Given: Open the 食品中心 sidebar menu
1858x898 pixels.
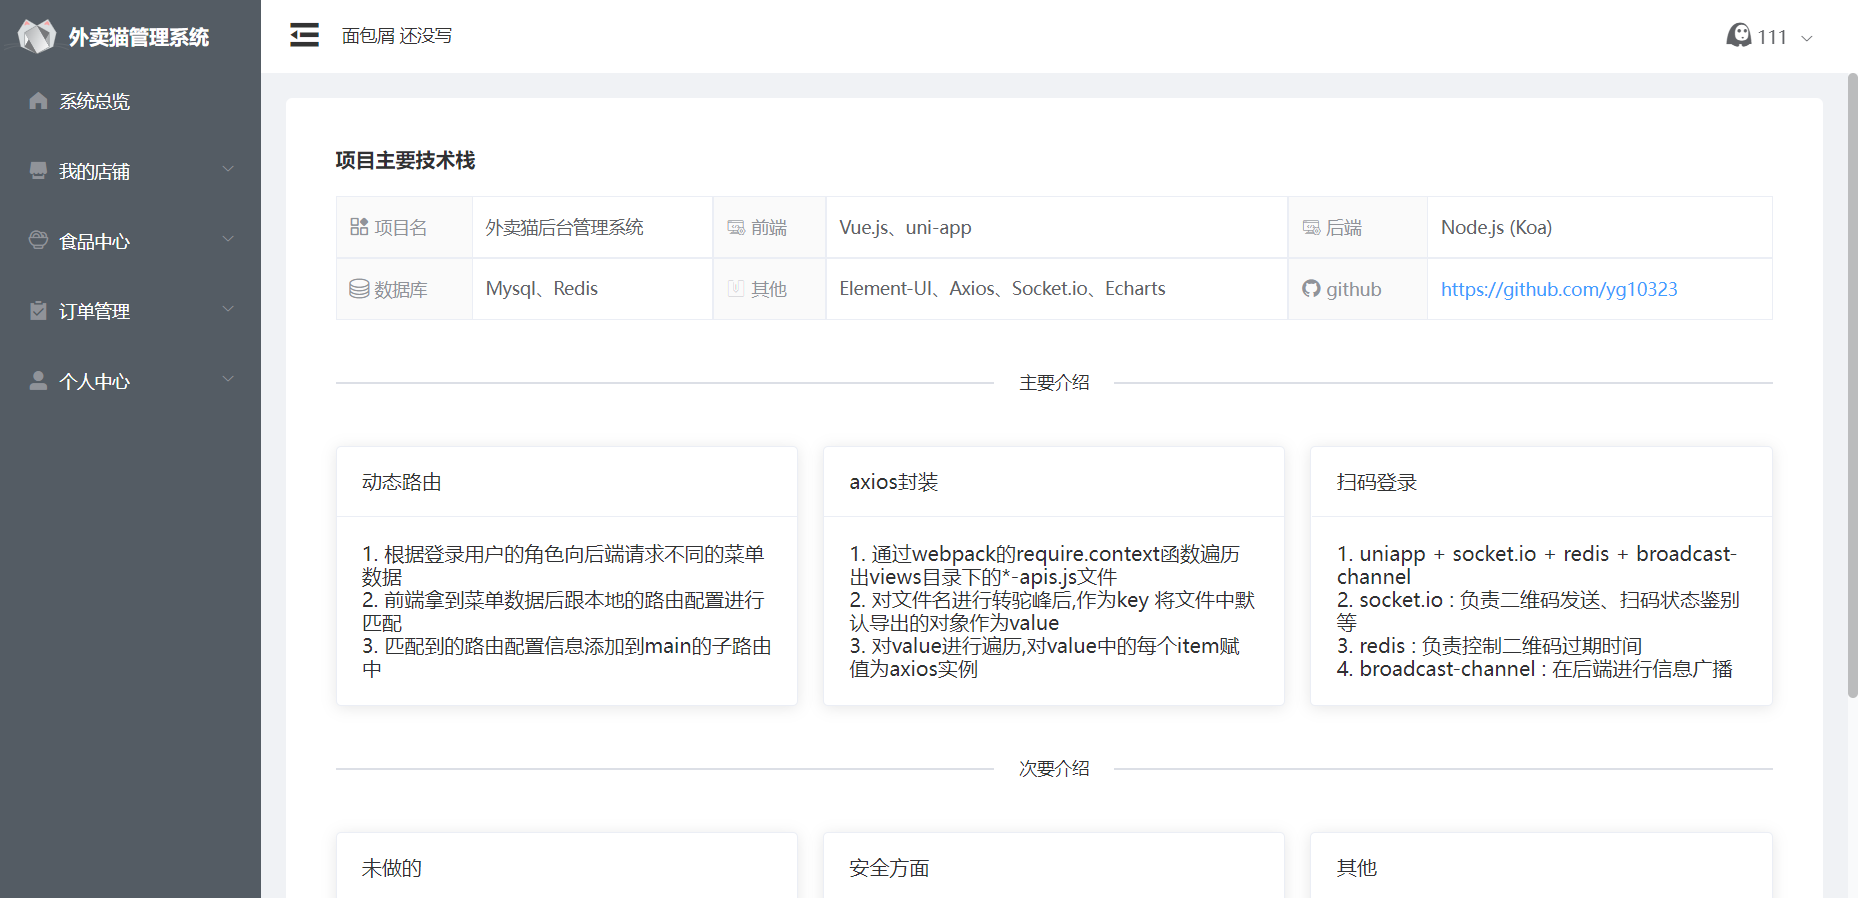Looking at the screenshot, I should 130,241.
